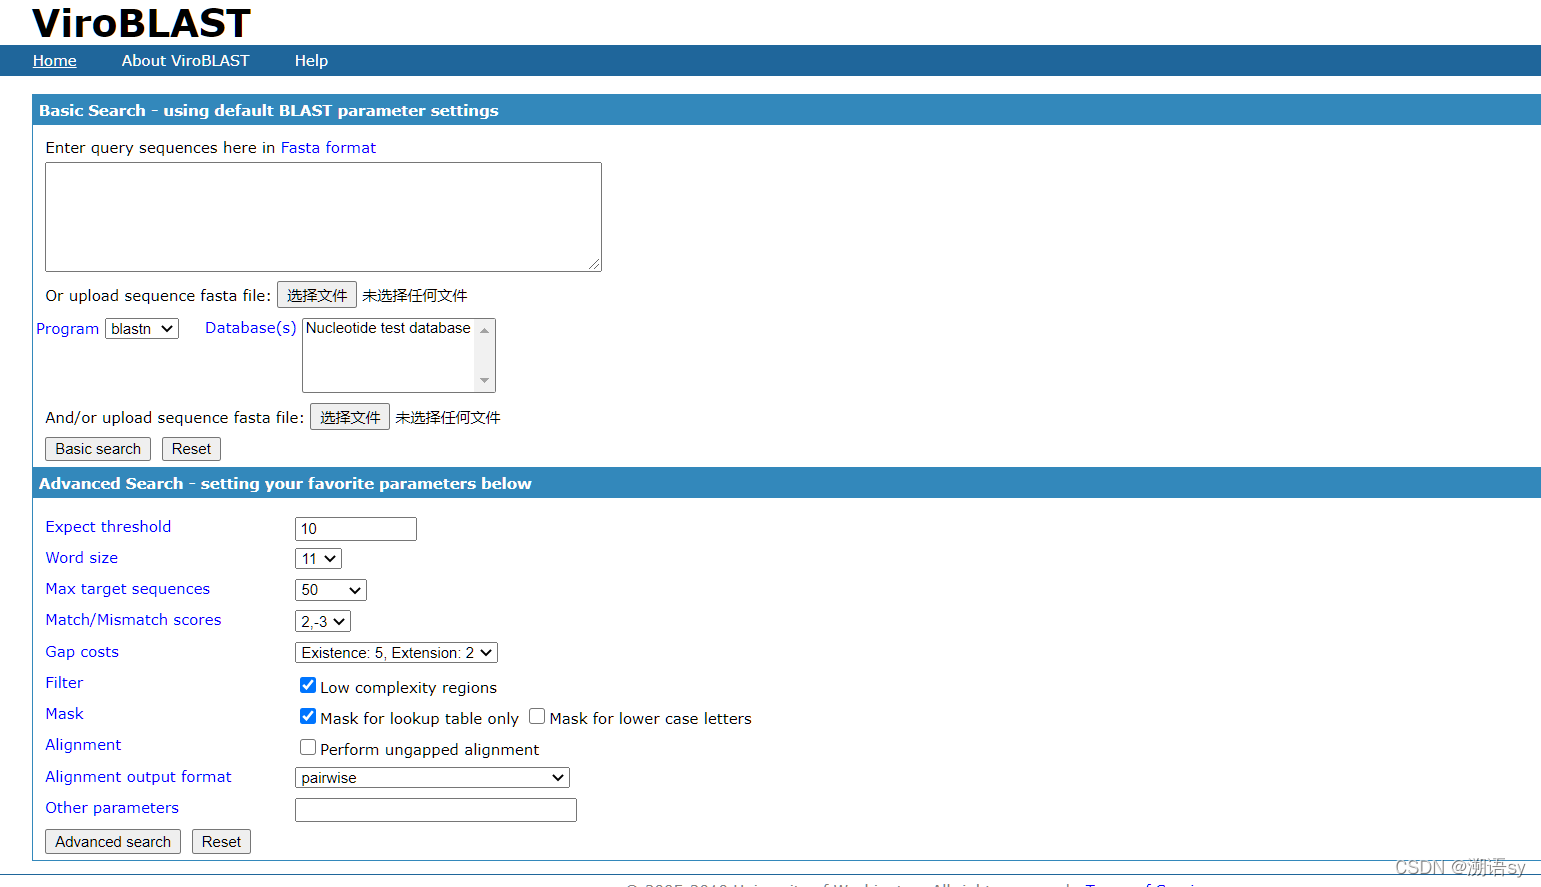This screenshot has height=887, width=1541.
Task: Click the Expect threshold input field
Action: click(356, 529)
